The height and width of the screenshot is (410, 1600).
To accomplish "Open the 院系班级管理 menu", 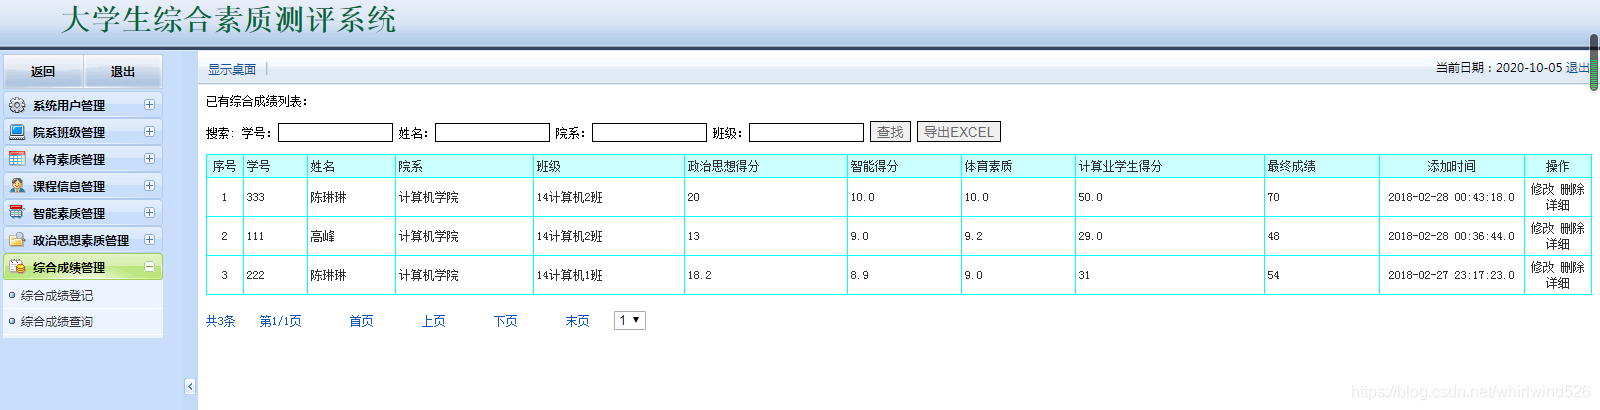I will click(x=83, y=132).
